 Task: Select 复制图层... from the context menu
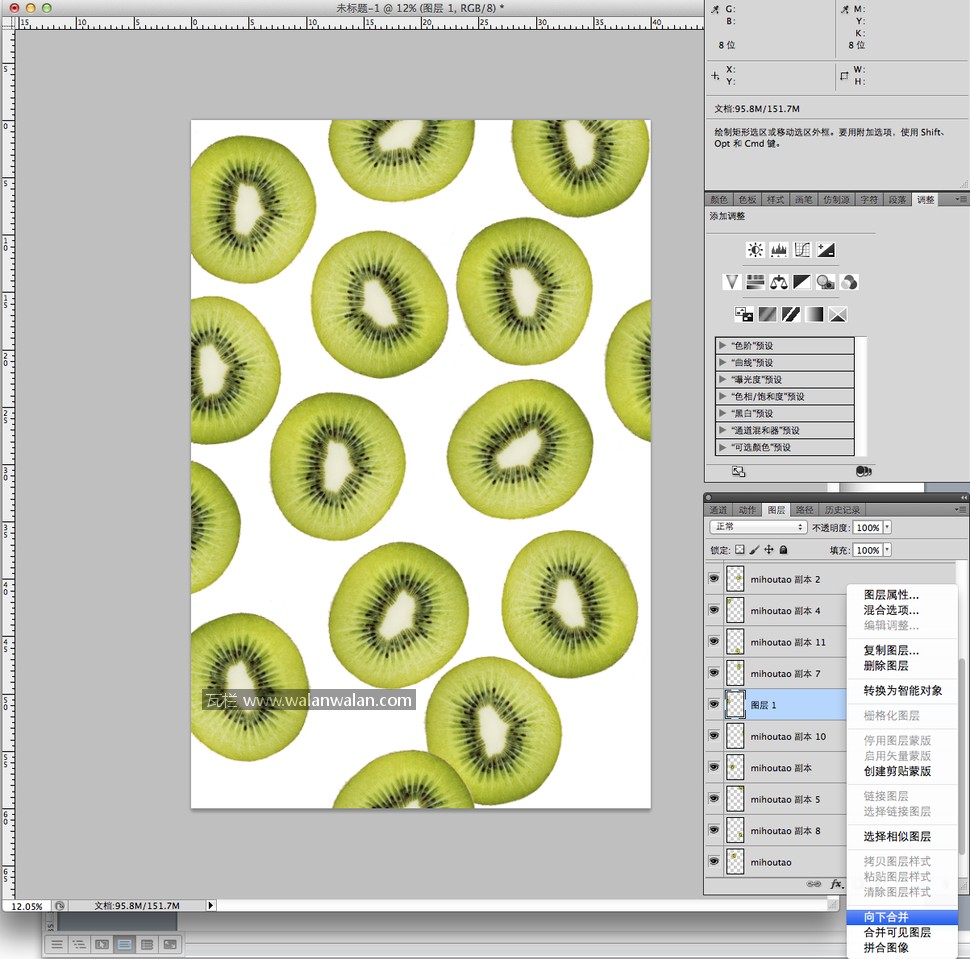pyautogui.click(x=891, y=650)
